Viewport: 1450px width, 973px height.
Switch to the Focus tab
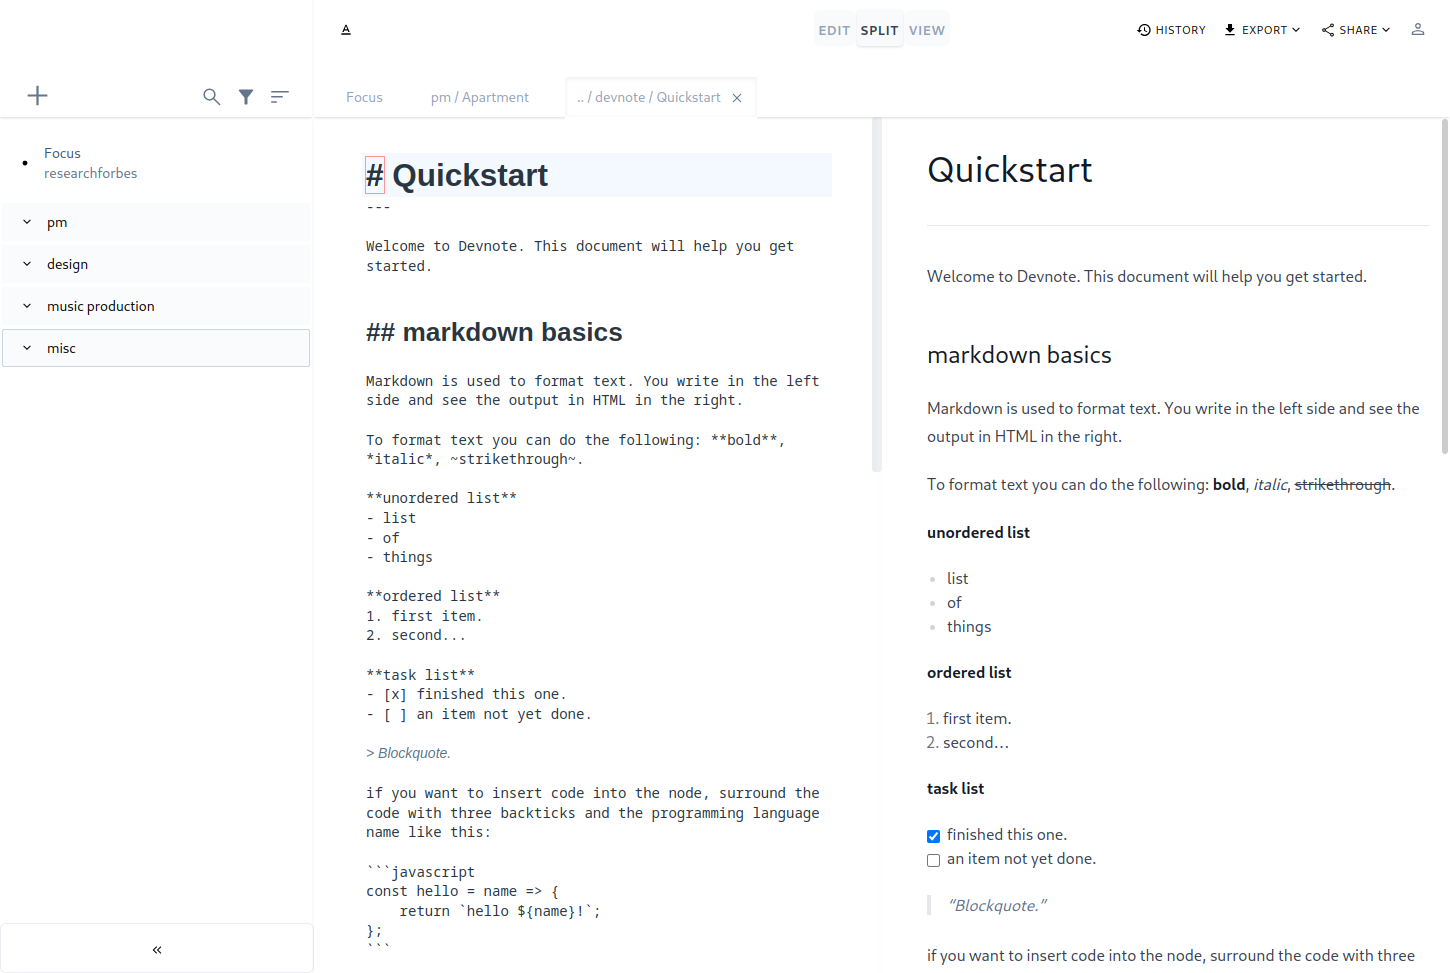pyautogui.click(x=364, y=98)
